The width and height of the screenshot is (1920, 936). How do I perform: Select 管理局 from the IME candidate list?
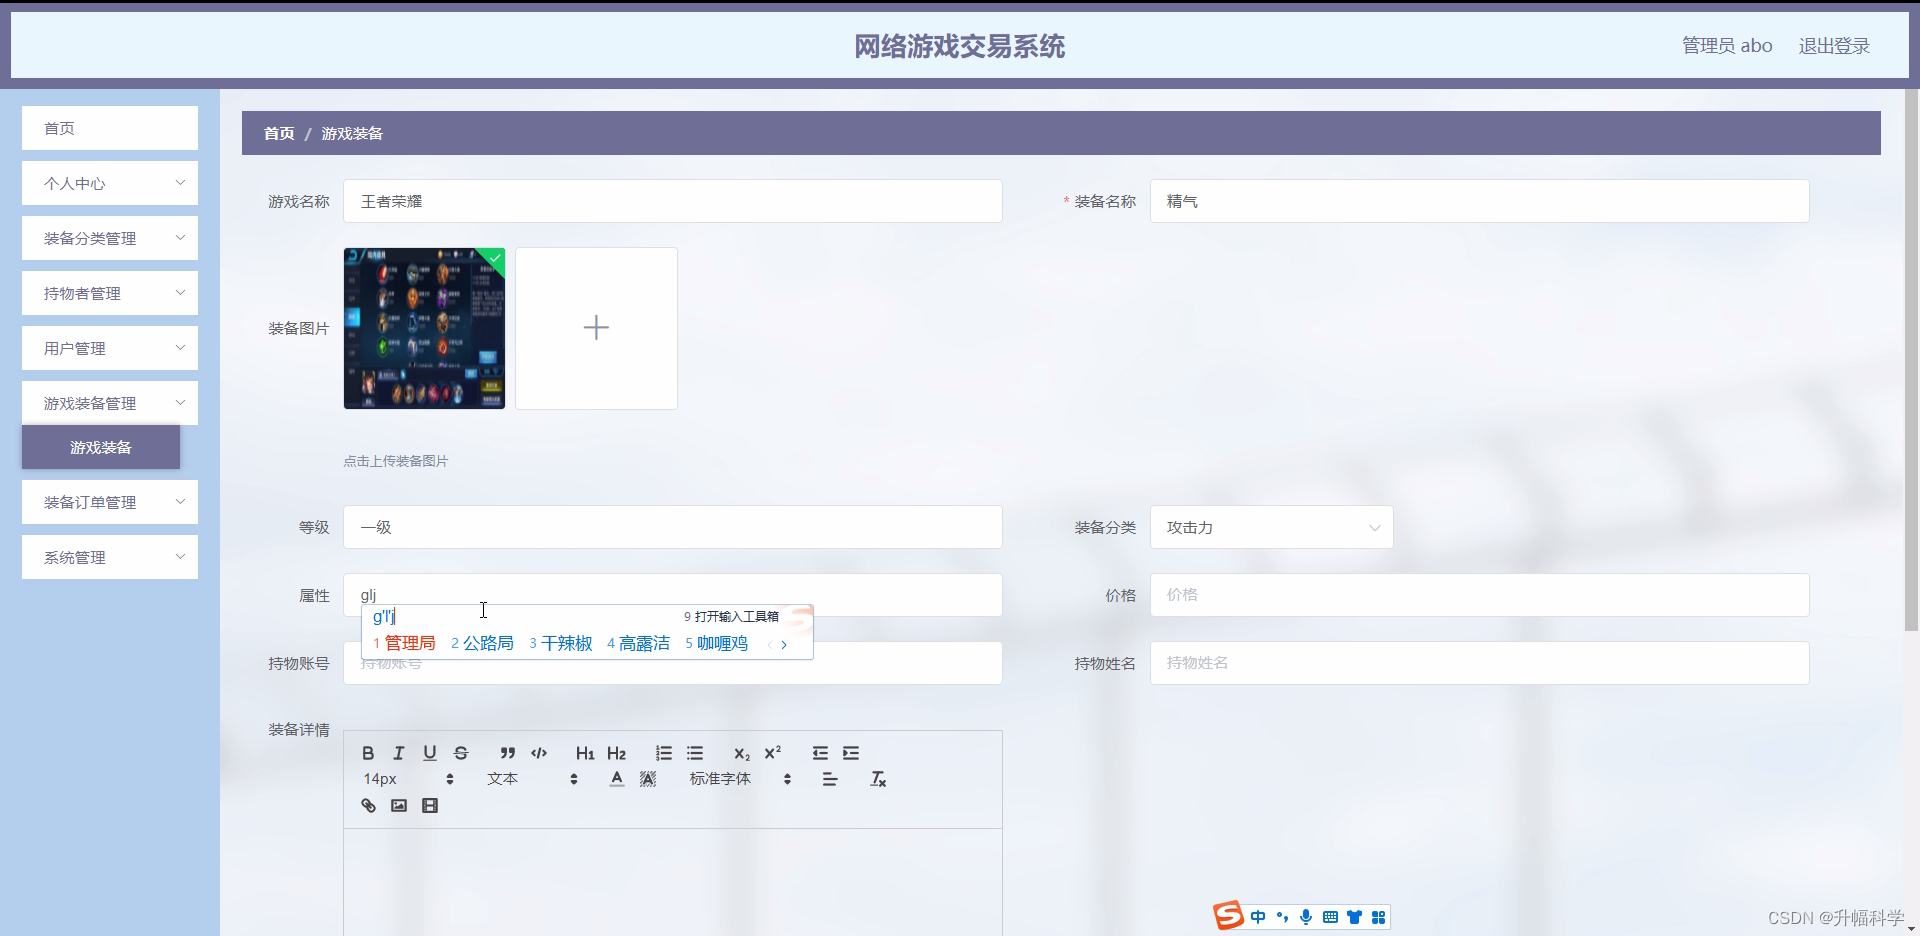click(410, 643)
